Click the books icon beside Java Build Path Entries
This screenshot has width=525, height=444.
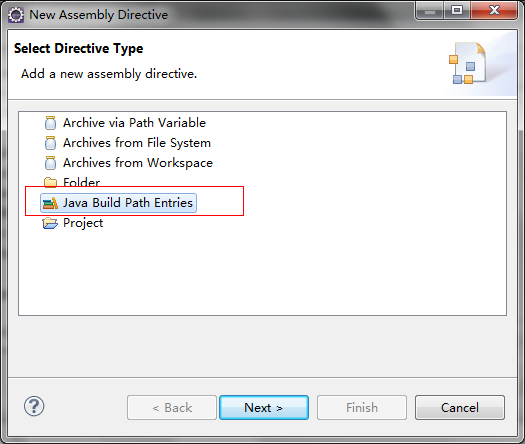[50, 203]
